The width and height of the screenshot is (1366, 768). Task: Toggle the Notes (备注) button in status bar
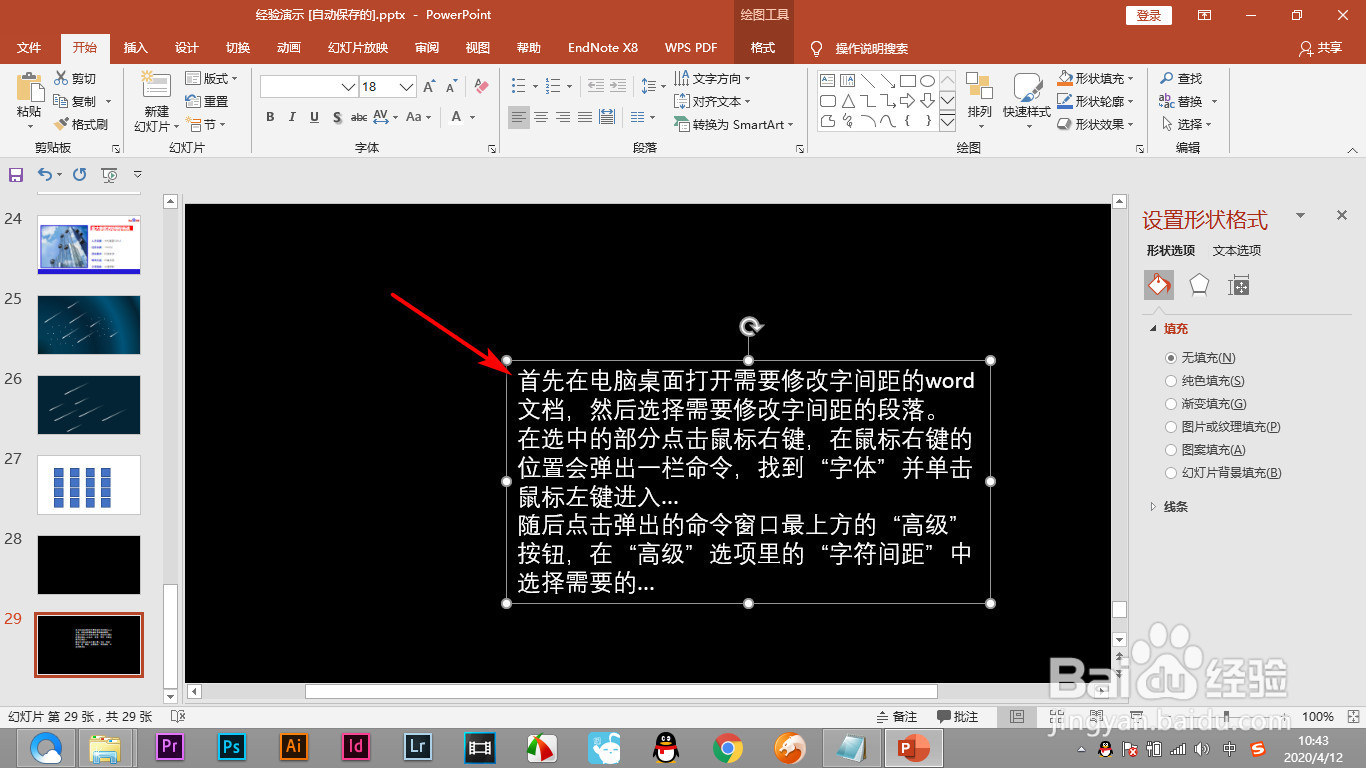897,716
